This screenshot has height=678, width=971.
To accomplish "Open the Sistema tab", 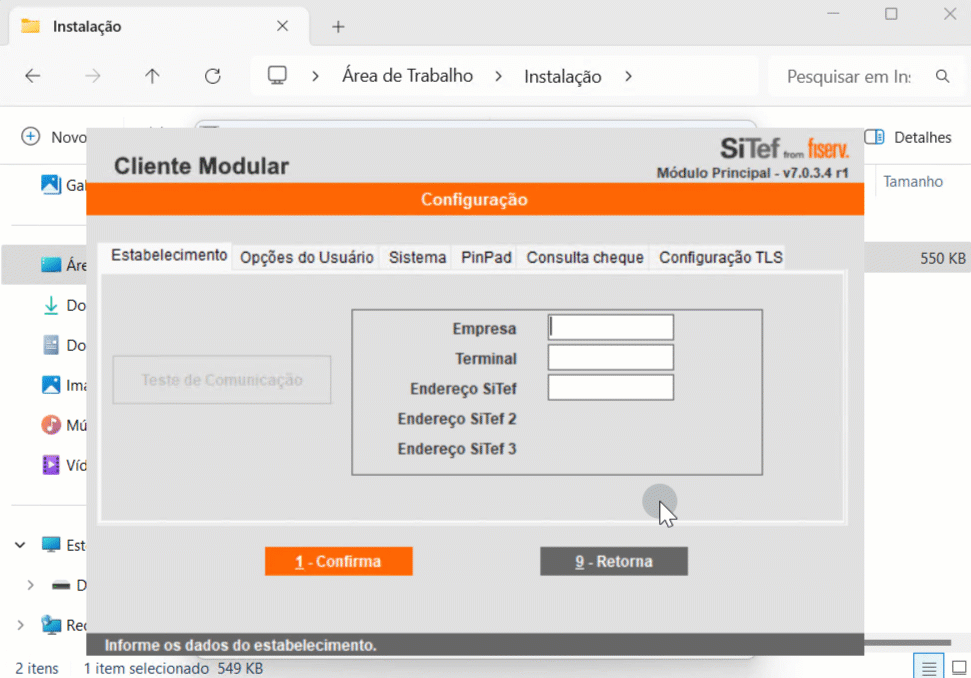I will [x=417, y=258].
